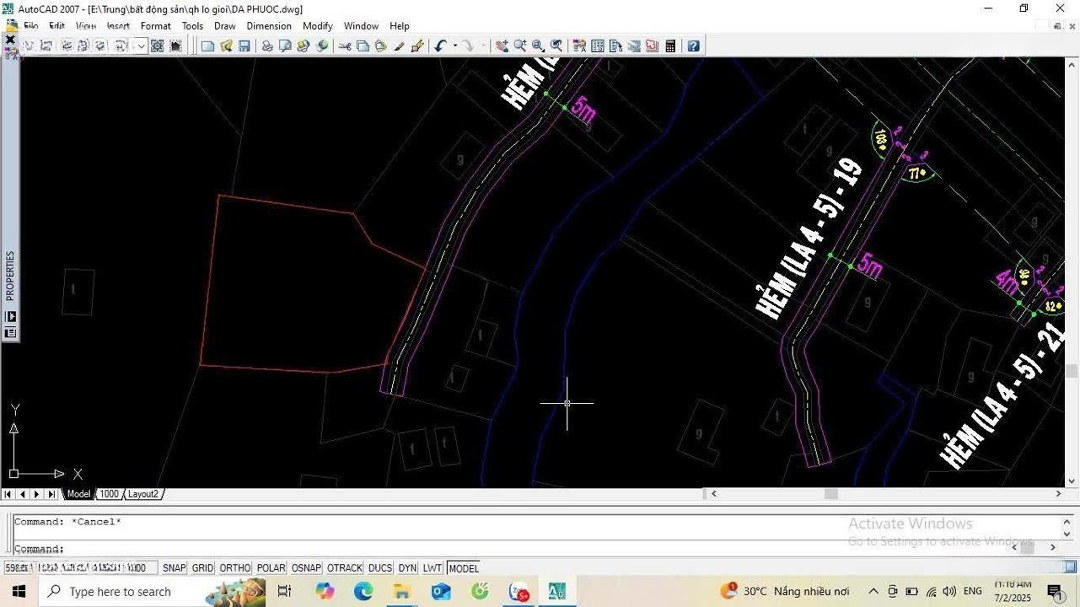Image resolution: width=1080 pixels, height=607 pixels.
Task: Click the Help question mark icon
Action: 693,46
